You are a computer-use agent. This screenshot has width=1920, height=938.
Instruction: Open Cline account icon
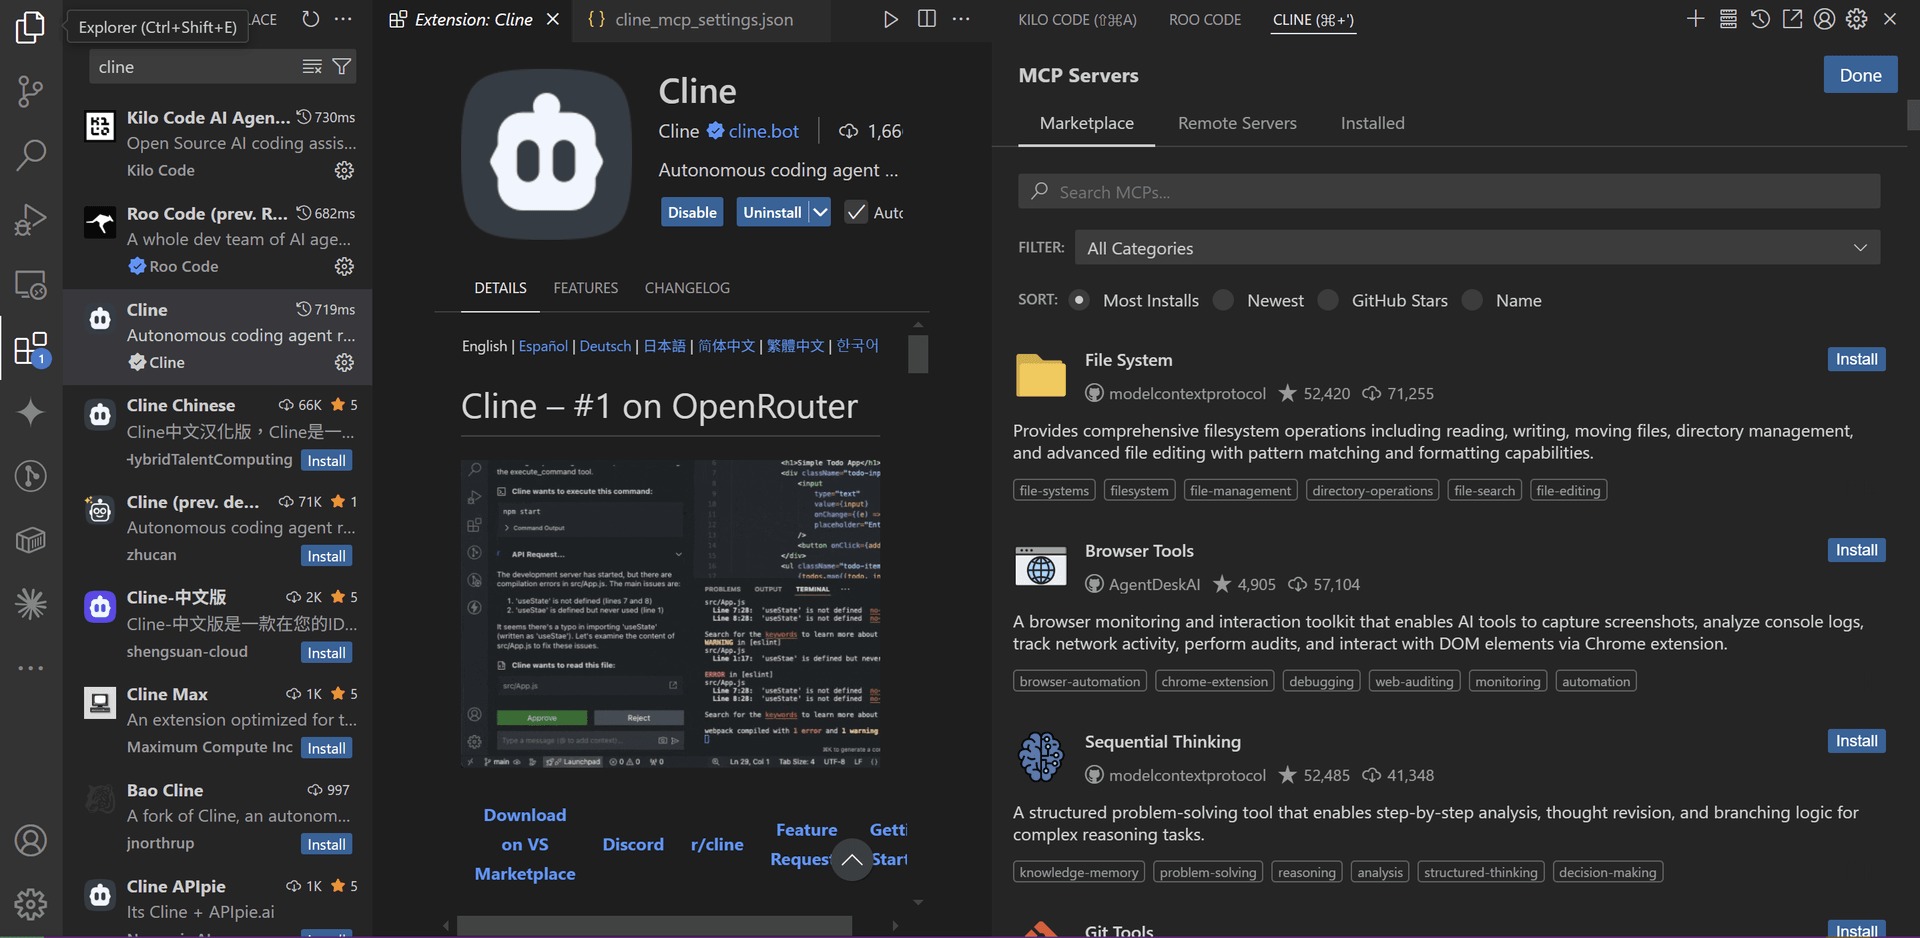[x=1824, y=19]
